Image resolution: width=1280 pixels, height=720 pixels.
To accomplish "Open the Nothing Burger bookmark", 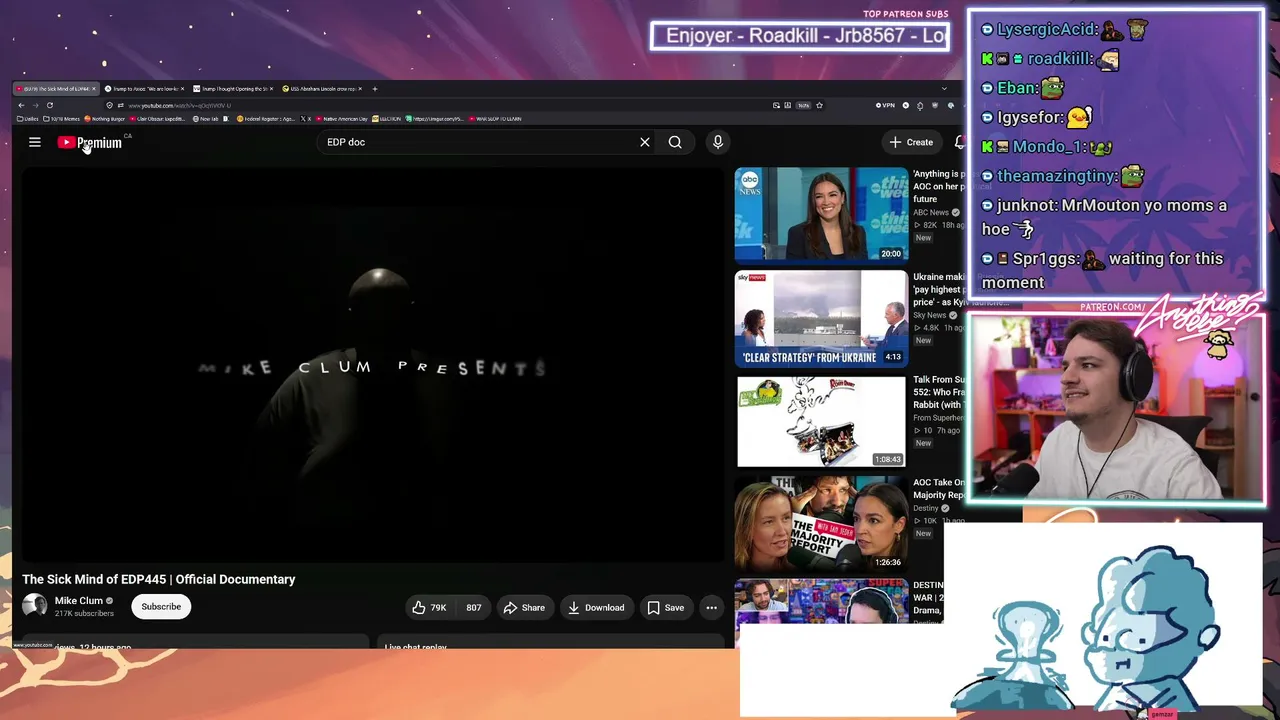I will click(105, 119).
